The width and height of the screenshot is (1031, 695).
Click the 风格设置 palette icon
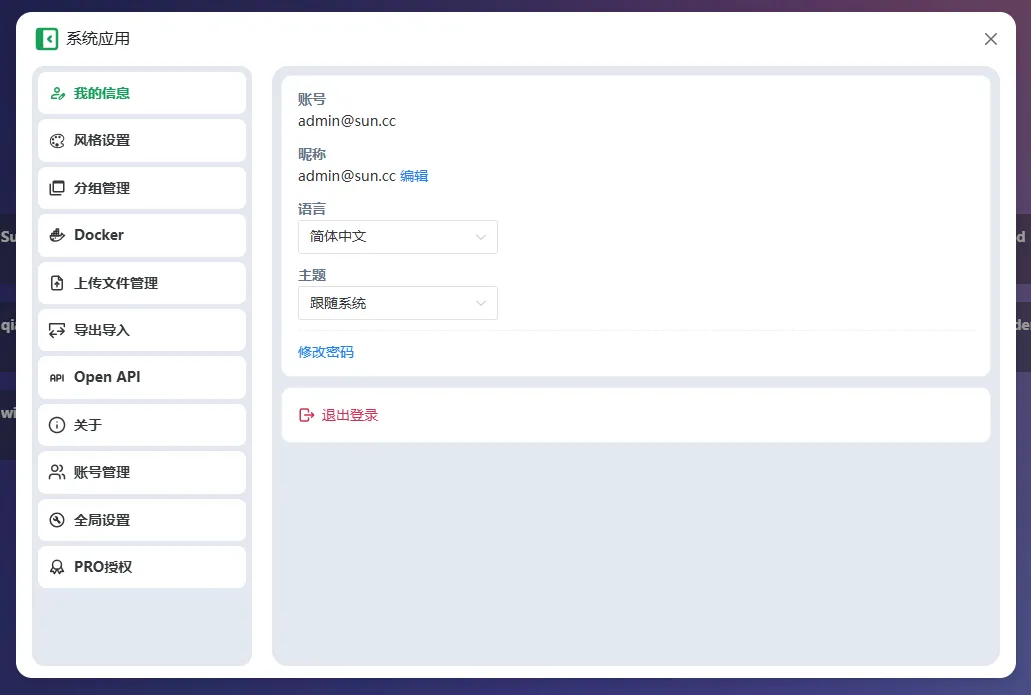(x=58, y=140)
